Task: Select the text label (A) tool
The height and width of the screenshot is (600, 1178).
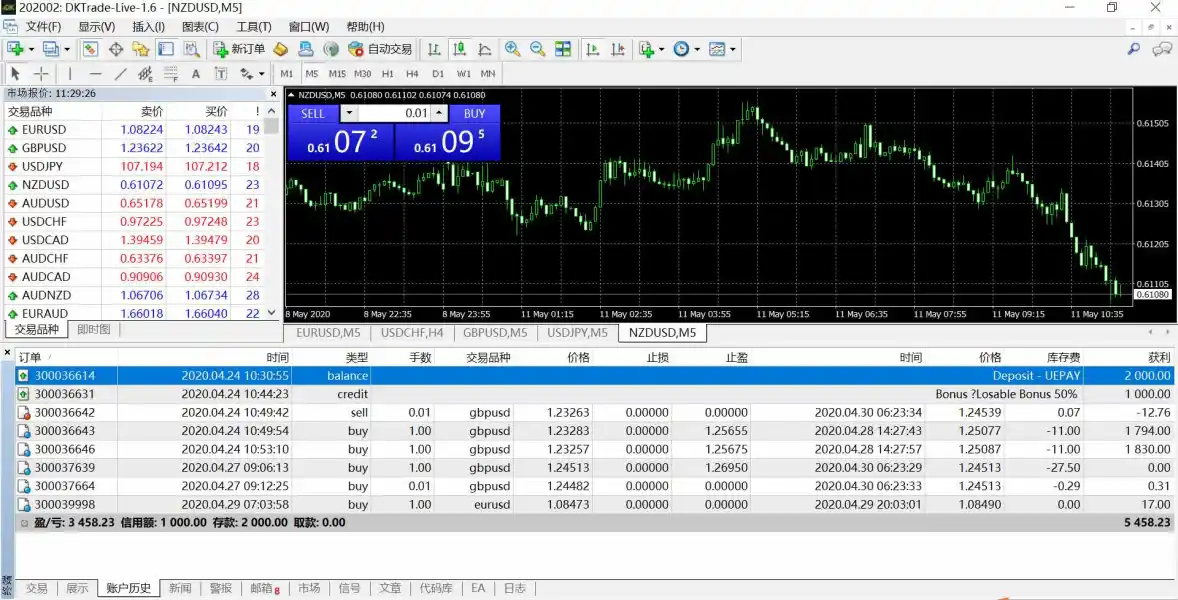Action: (x=196, y=74)
